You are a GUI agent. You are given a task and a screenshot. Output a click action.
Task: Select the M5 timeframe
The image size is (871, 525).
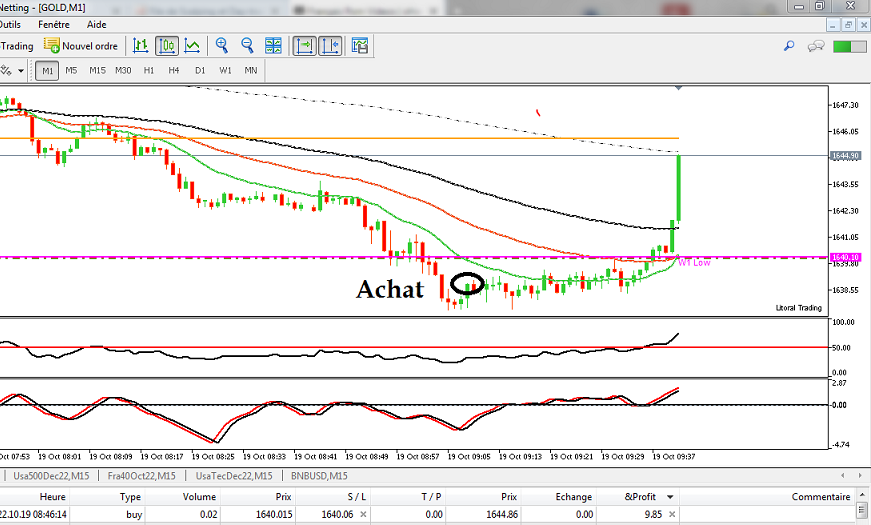pyautogui.click(x=71, y=71)
